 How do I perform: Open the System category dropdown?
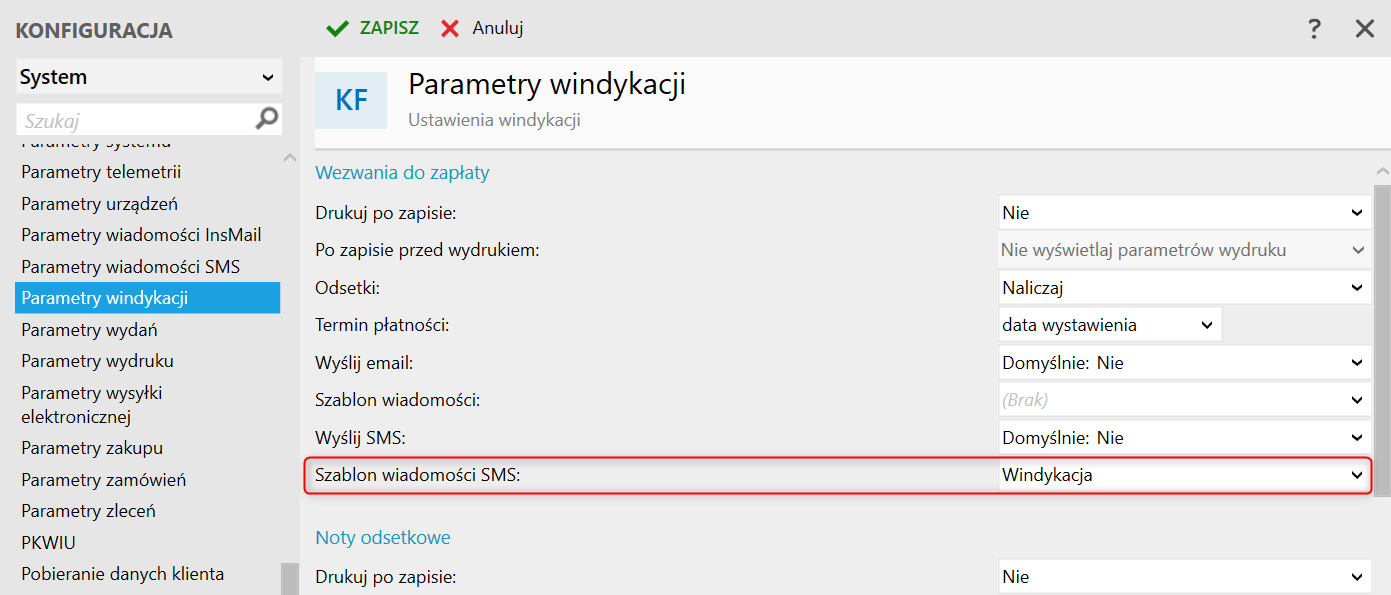[x=149, y=77]
